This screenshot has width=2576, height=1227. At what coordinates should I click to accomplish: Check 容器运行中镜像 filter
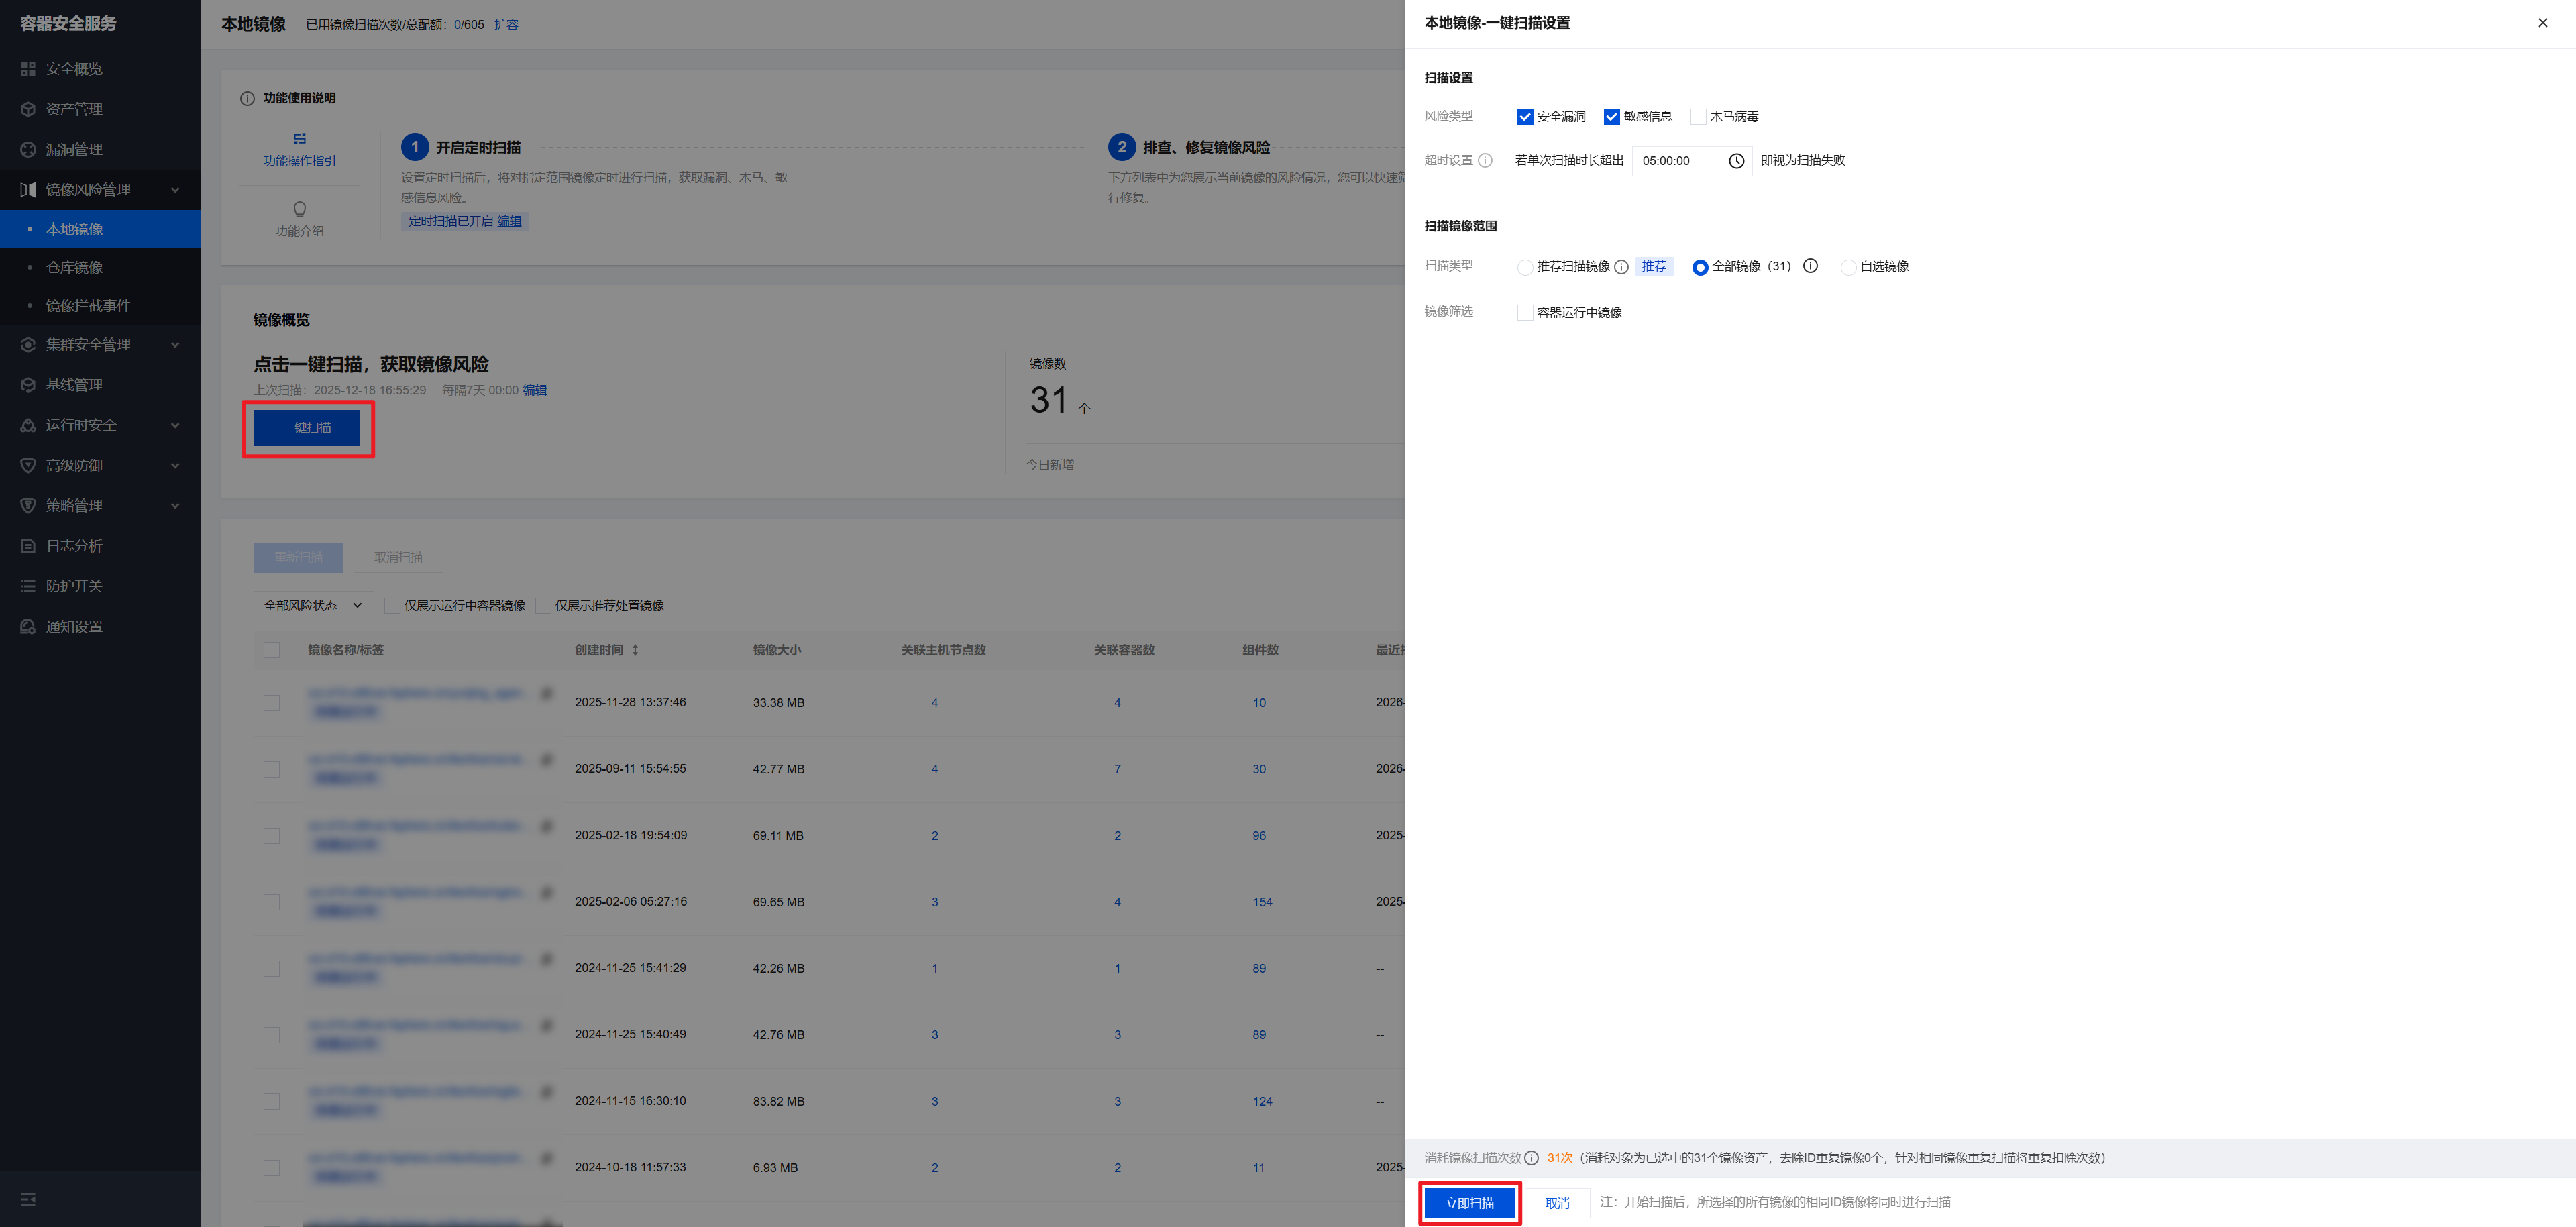pos(1525,313)
